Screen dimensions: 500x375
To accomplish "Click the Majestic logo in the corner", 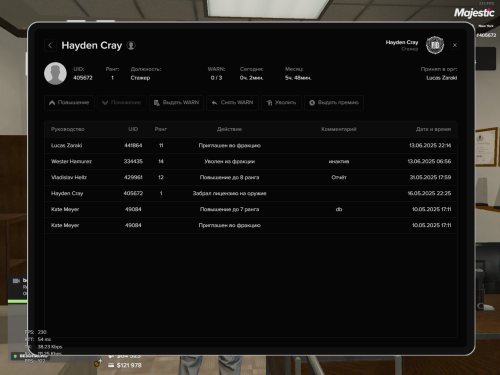I will click(x=474, y=13).
